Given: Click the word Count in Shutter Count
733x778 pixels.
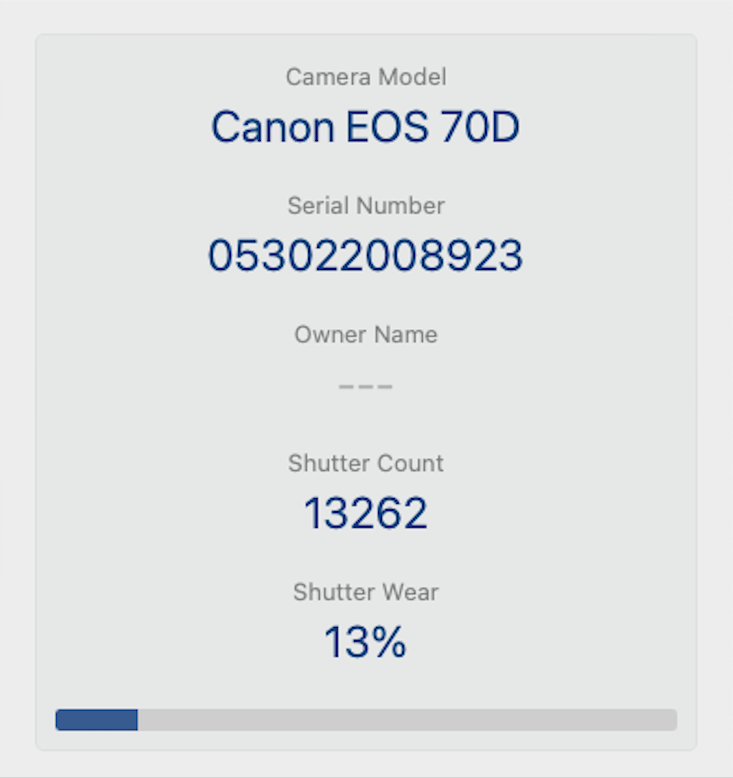Looking at the screenshot, I should (410, 463).
